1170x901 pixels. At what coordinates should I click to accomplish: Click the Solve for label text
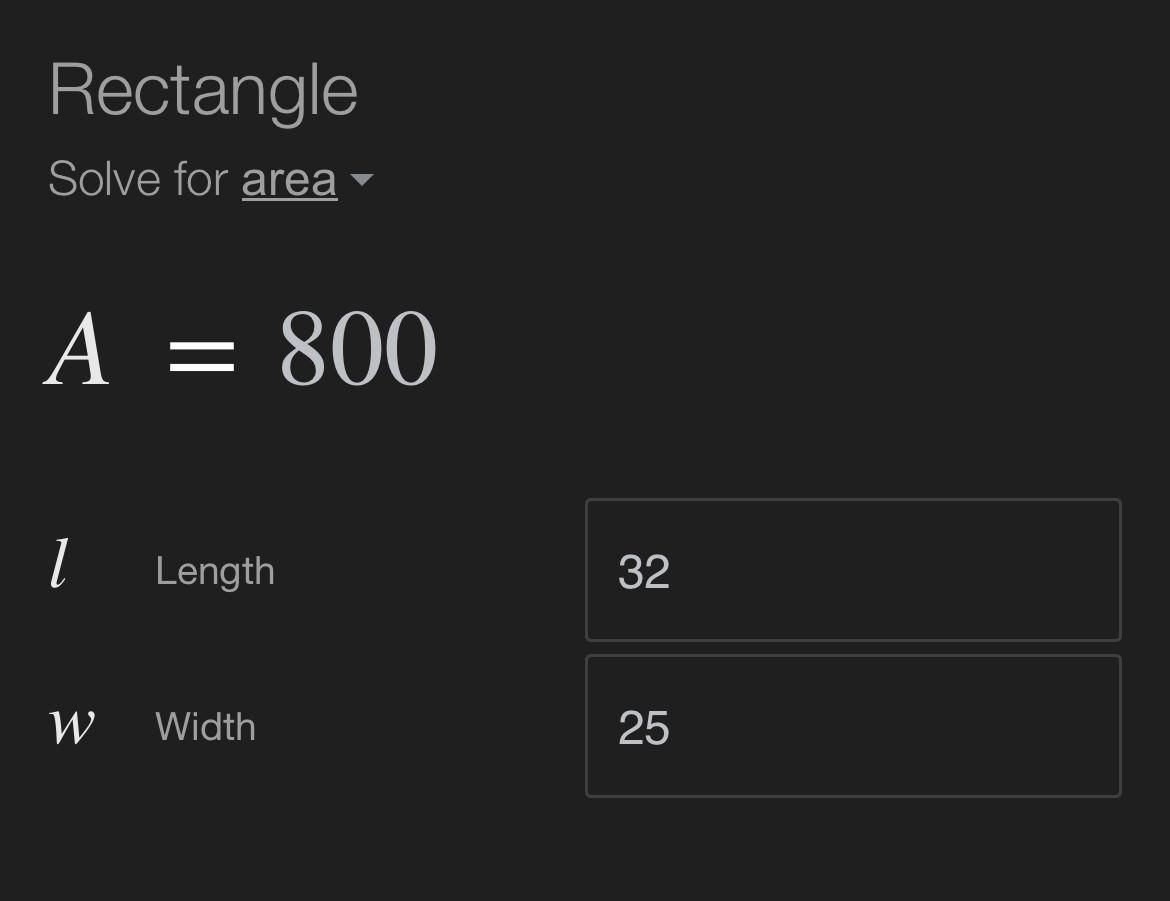click(139, 180)
